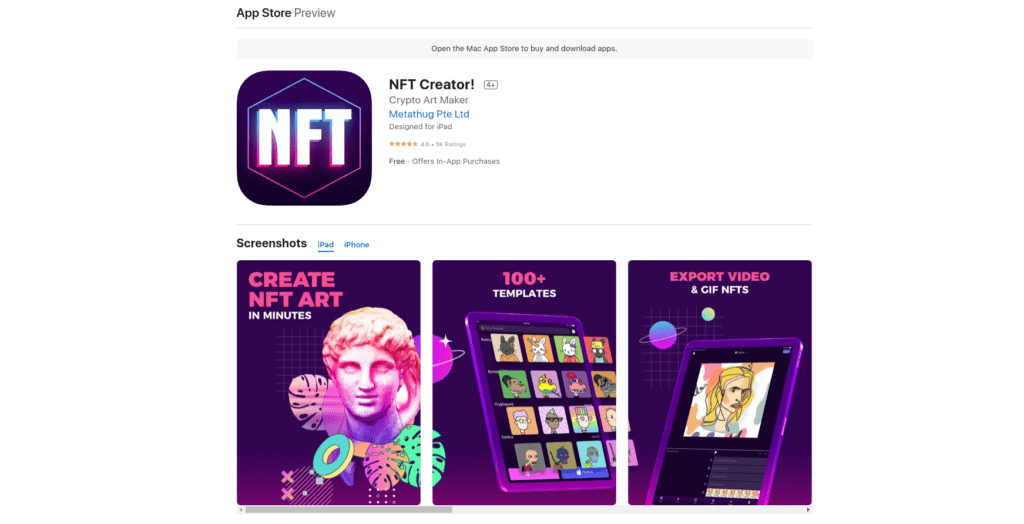The width and height of the screenshot is (1024, 524).
Task: Switch to the iPhone screenshots tab
Action: (357, 244)
